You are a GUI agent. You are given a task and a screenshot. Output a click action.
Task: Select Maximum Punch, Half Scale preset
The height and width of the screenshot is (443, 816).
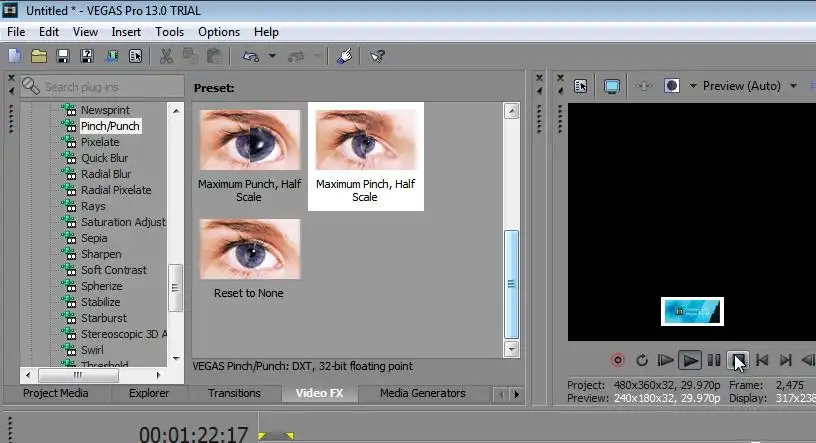pos(249,156)
